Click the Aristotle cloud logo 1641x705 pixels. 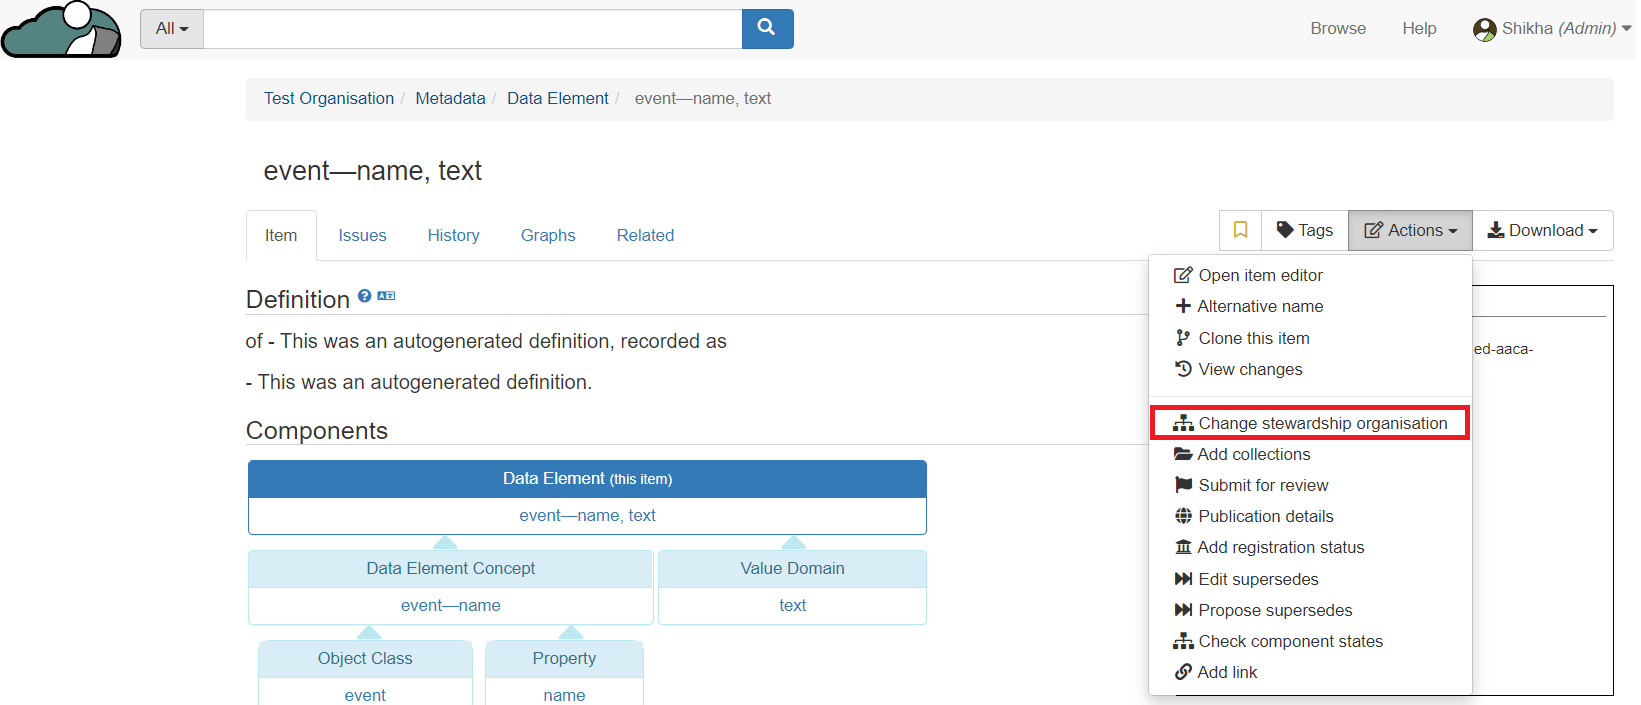coord(62,30)
